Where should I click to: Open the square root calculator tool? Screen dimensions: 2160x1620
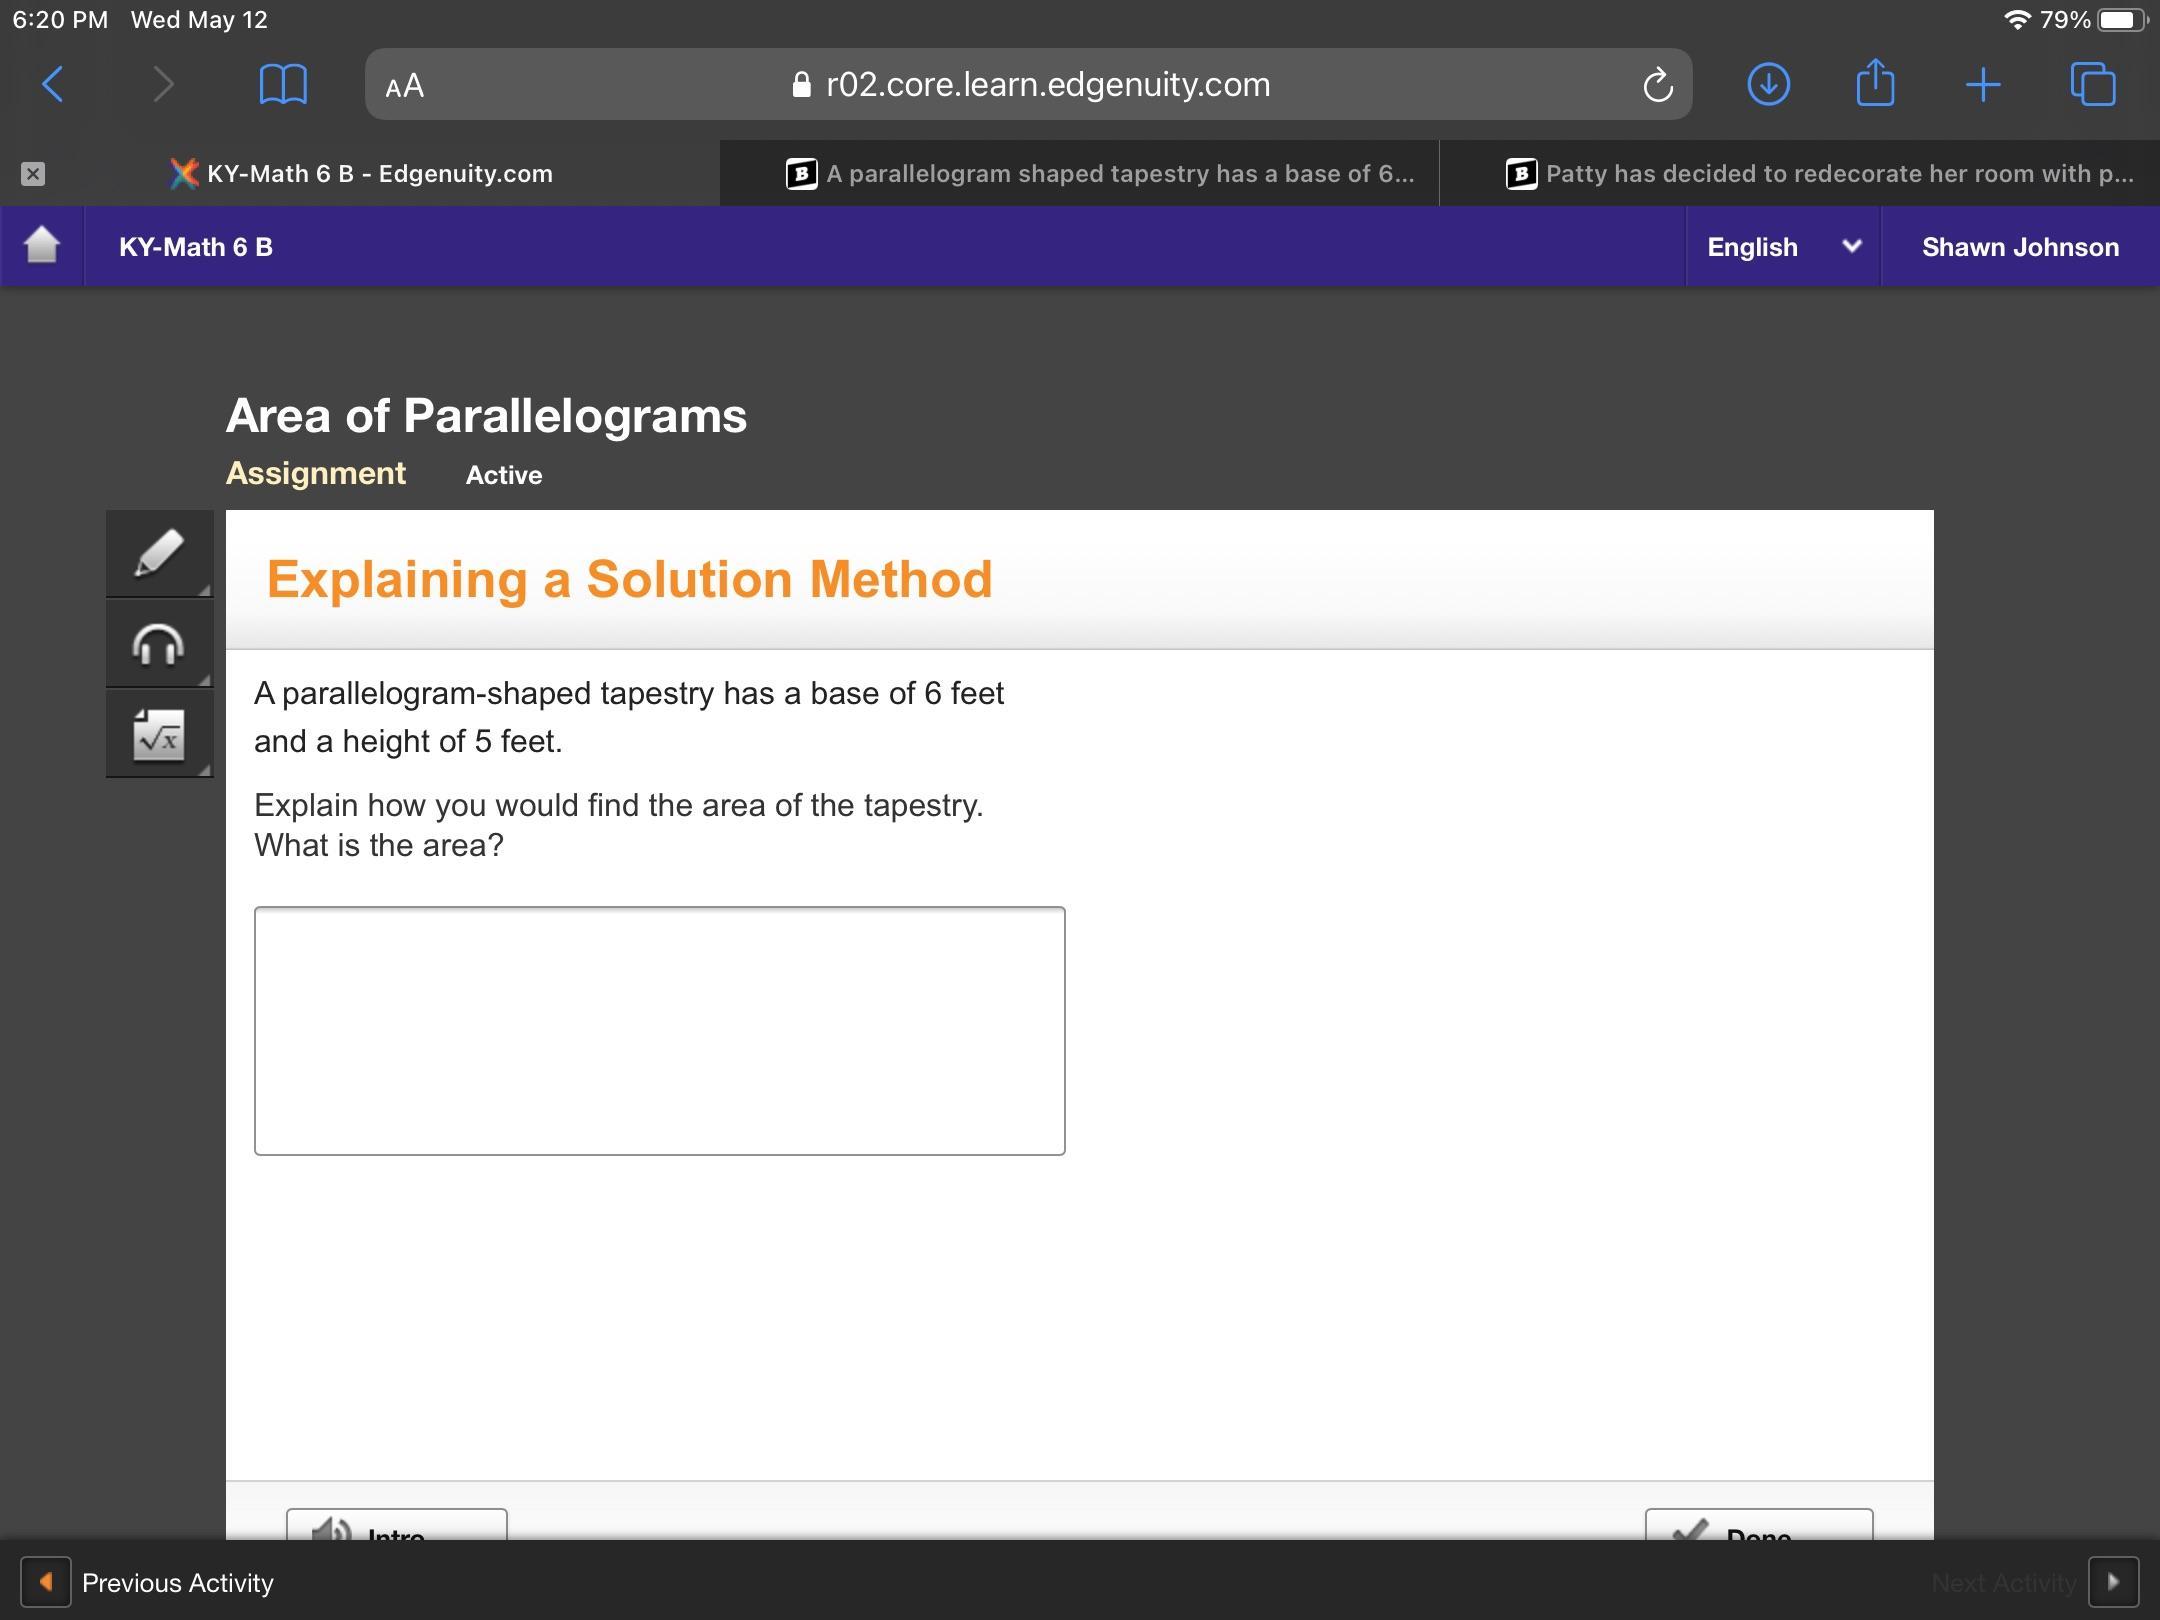click(159, 735)
